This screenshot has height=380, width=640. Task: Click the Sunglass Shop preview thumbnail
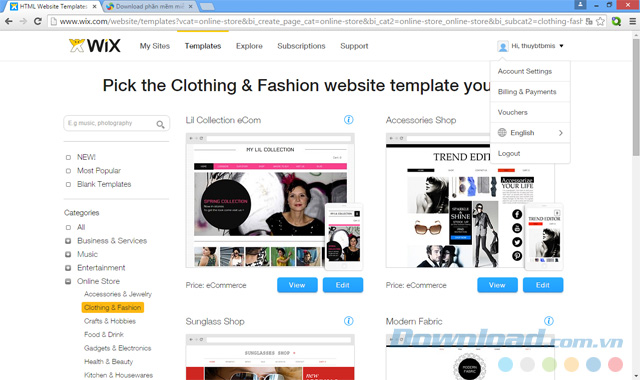[x=270, y=357]
